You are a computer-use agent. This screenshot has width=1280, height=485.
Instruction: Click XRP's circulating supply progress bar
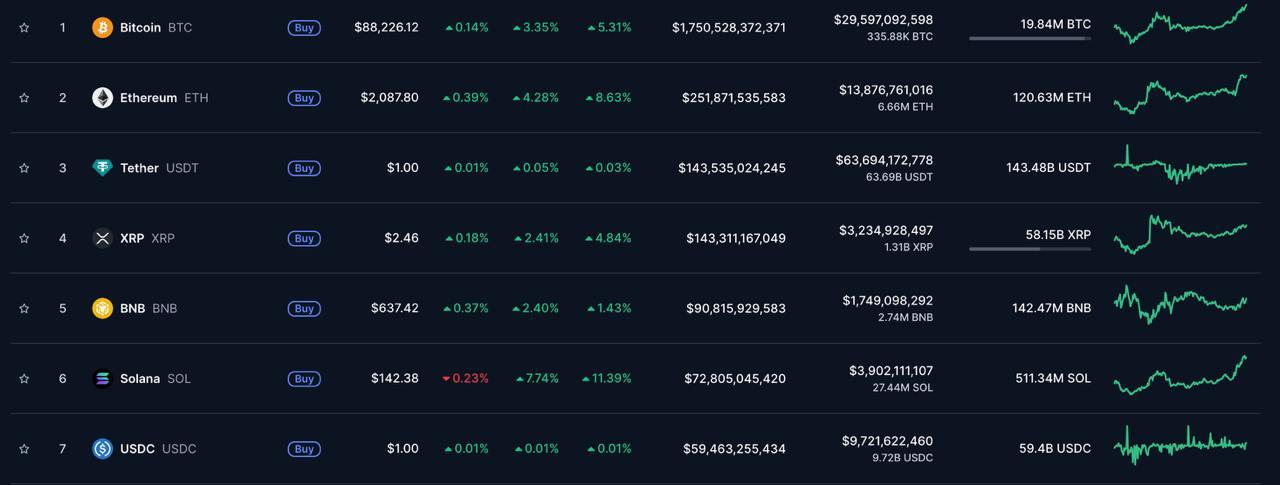(1030, 249)
